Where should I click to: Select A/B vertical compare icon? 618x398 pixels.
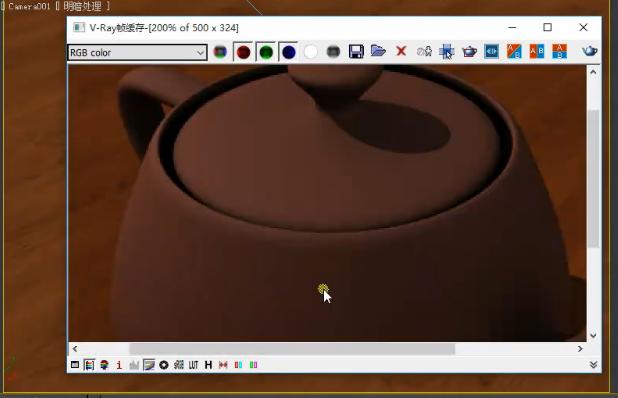coord(559,52)
